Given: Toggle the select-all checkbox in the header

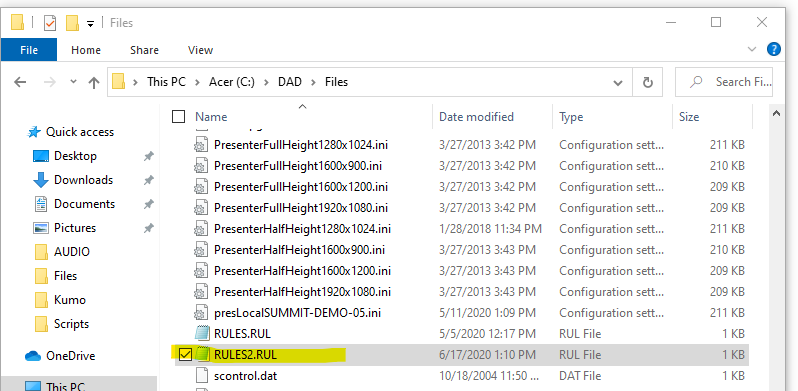Looking at the screenshot, I should pos(179,117).
